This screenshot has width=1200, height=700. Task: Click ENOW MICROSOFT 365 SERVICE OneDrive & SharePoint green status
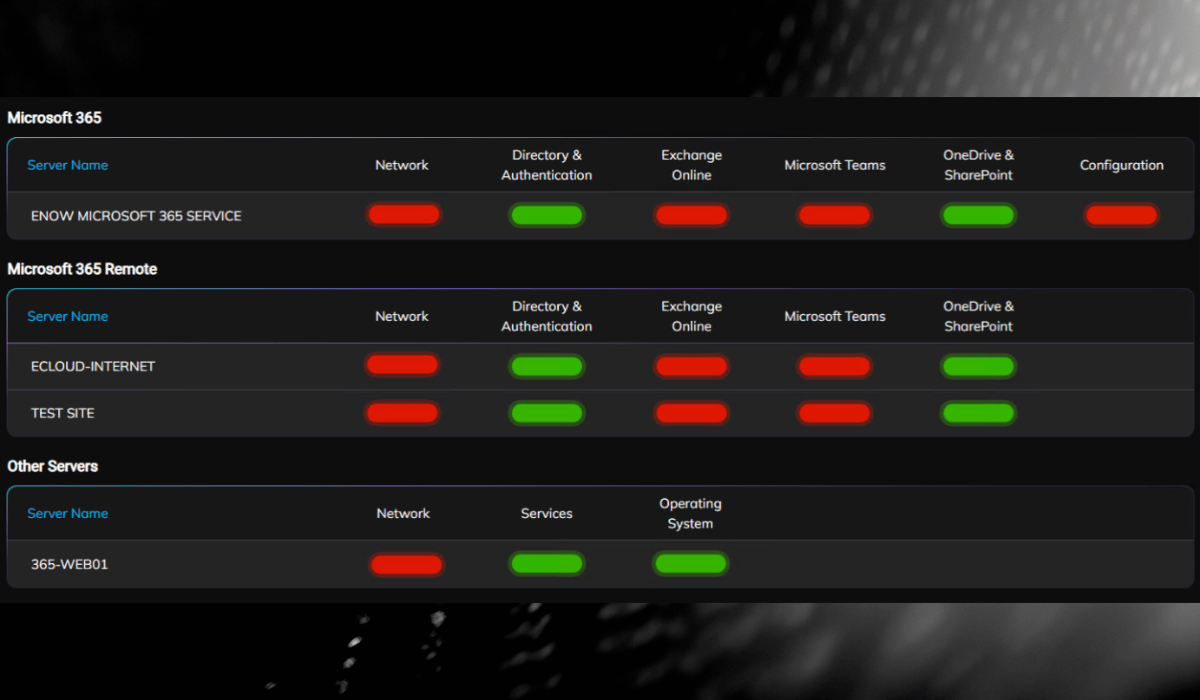click(x=979, y=215)
